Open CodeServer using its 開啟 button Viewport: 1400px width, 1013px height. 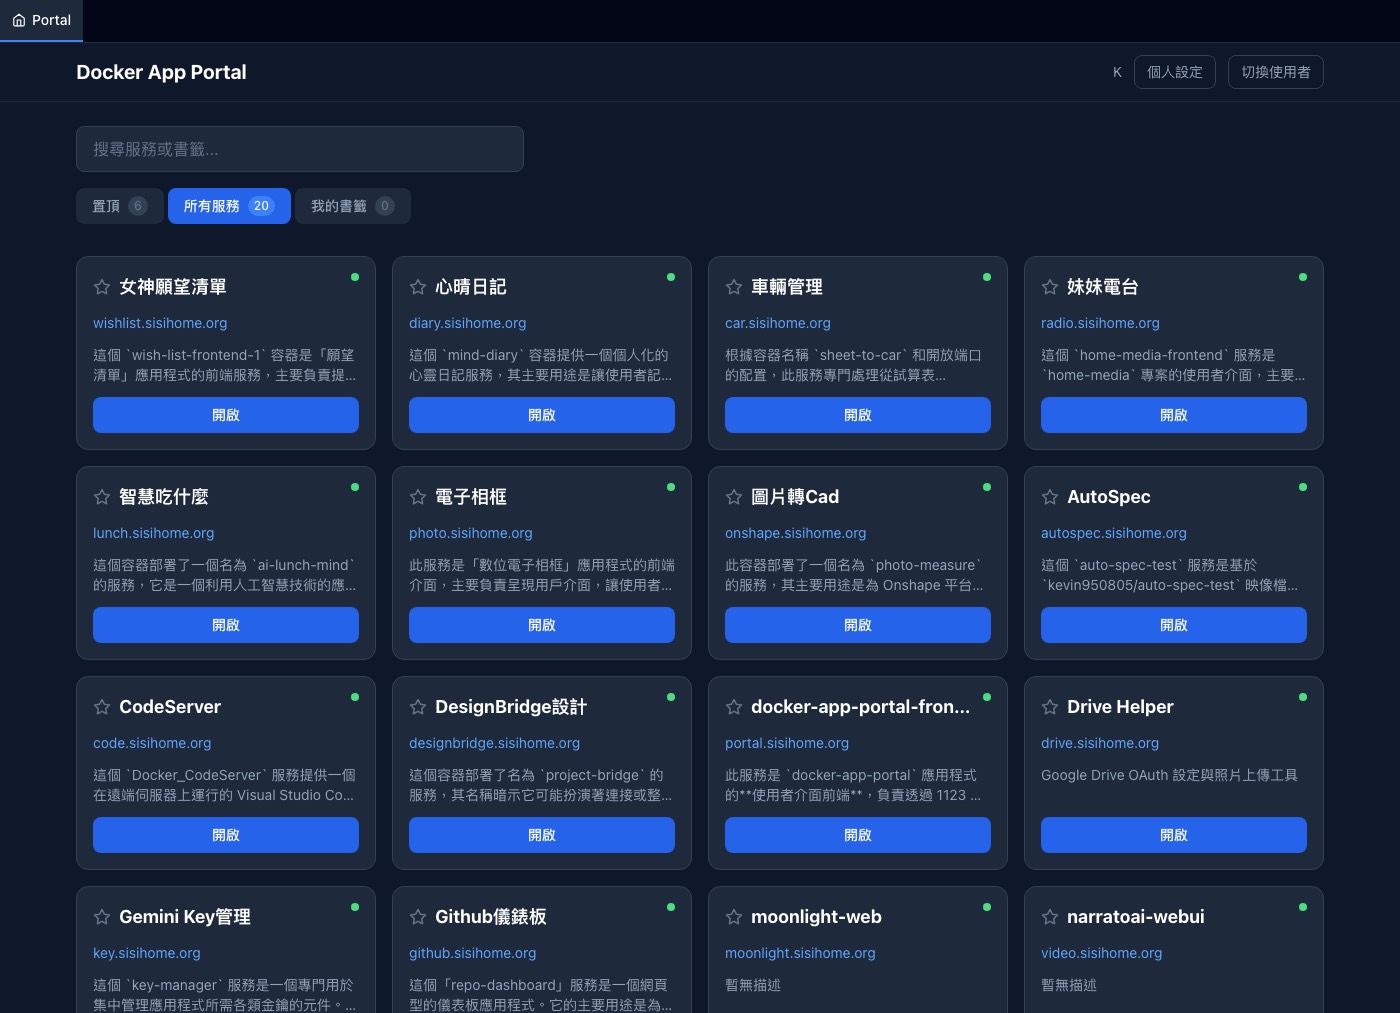pos(226,835)
